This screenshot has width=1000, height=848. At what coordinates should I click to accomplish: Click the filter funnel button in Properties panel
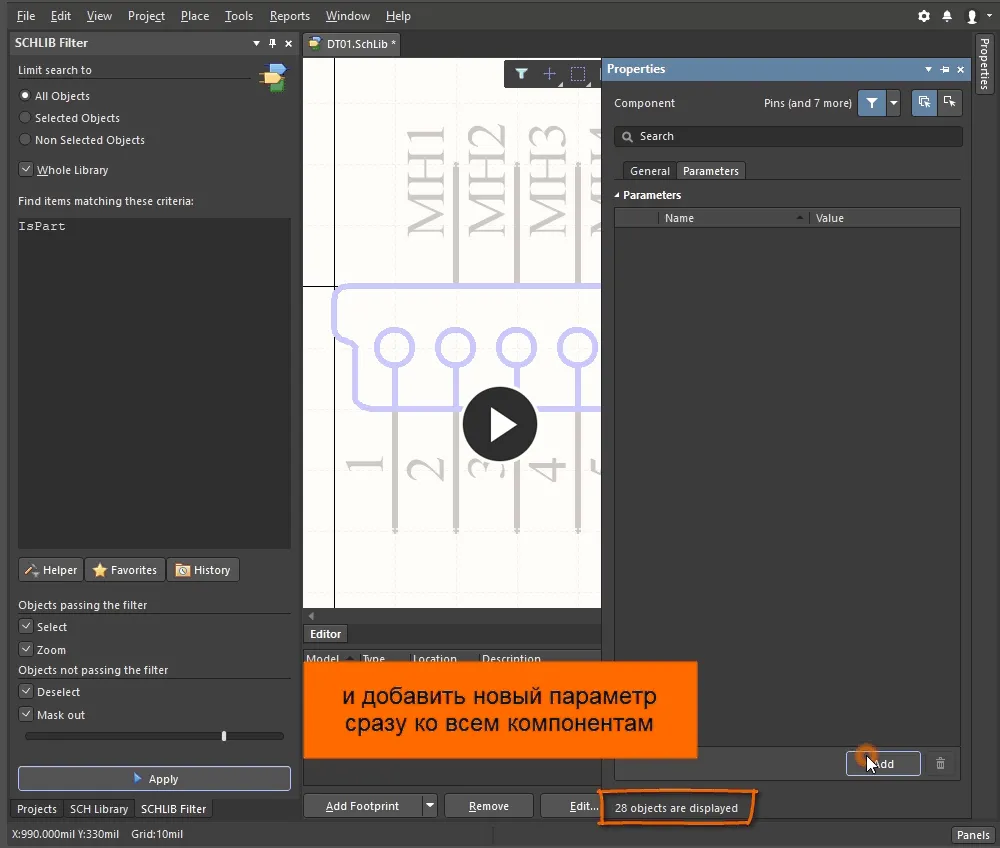(872, 102)
